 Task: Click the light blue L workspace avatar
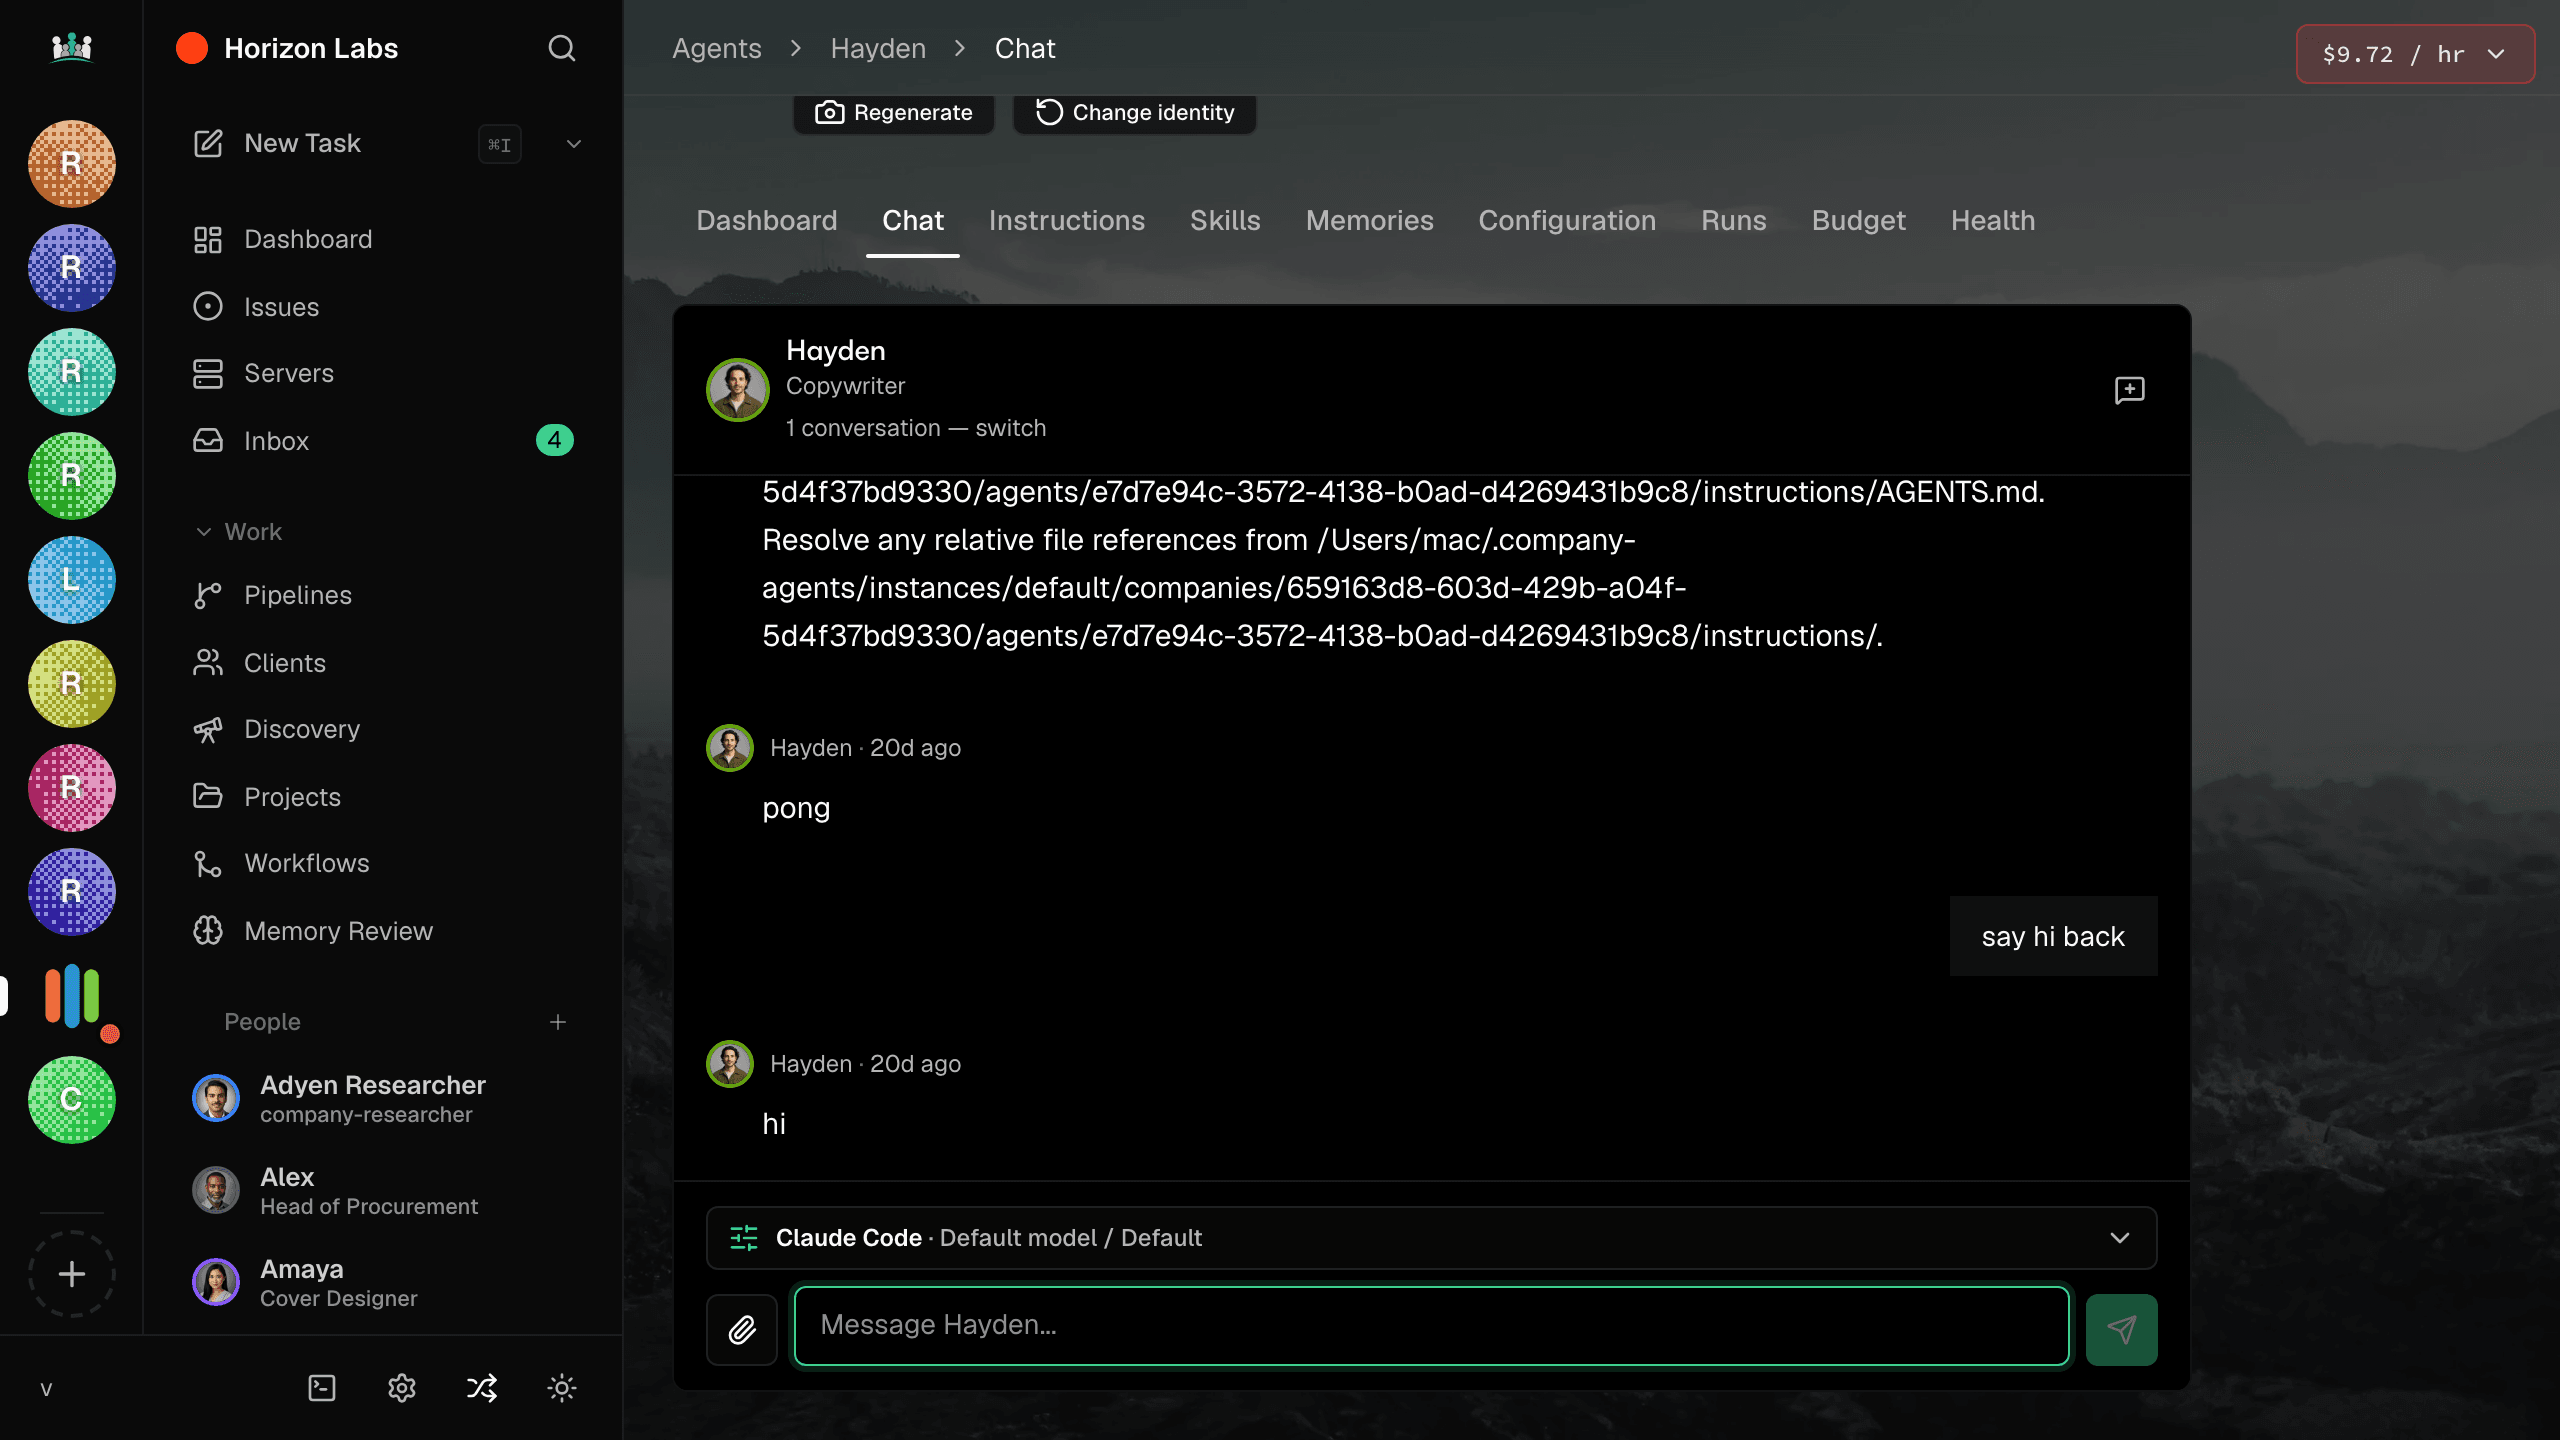tap(72, 580)
